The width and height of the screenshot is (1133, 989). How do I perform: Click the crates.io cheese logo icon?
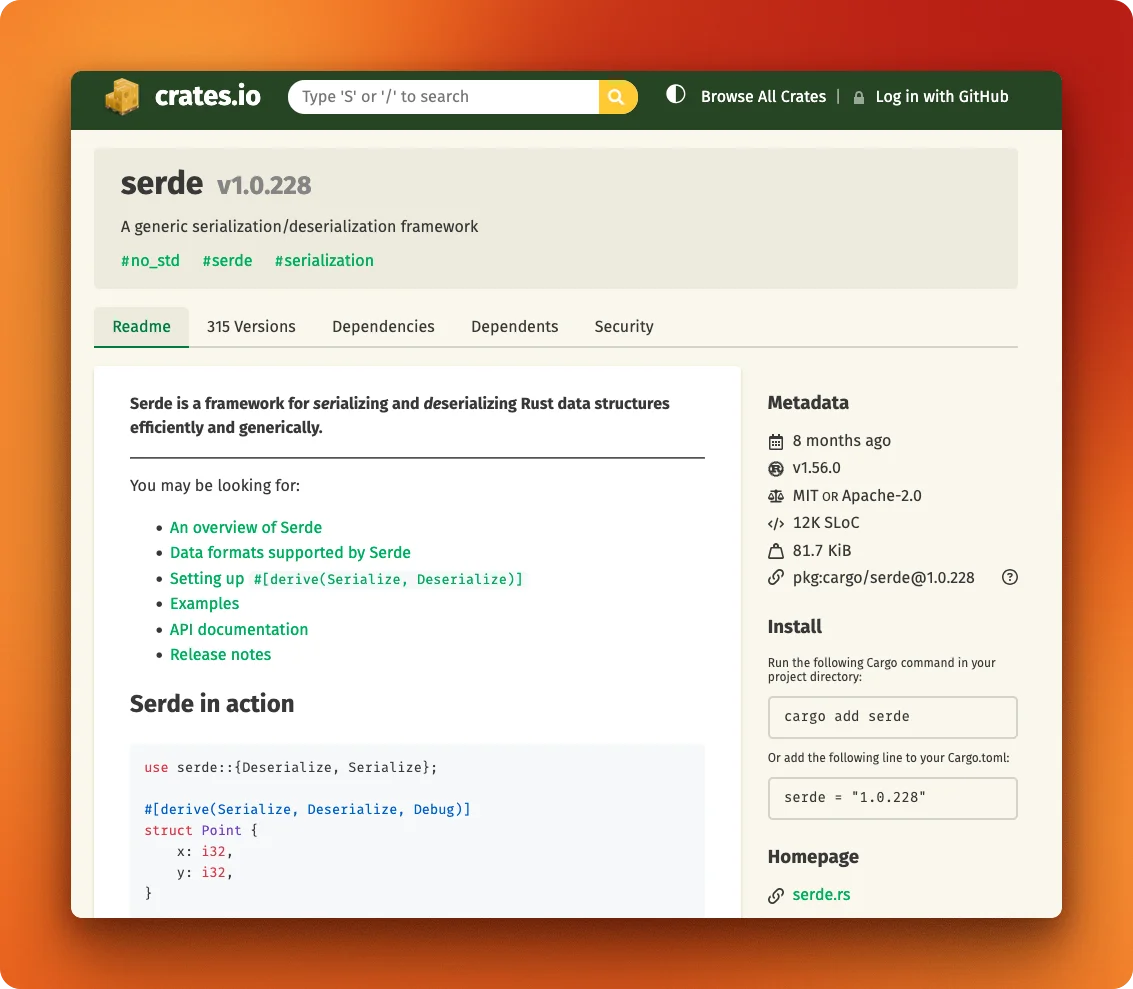coord(122,97)
